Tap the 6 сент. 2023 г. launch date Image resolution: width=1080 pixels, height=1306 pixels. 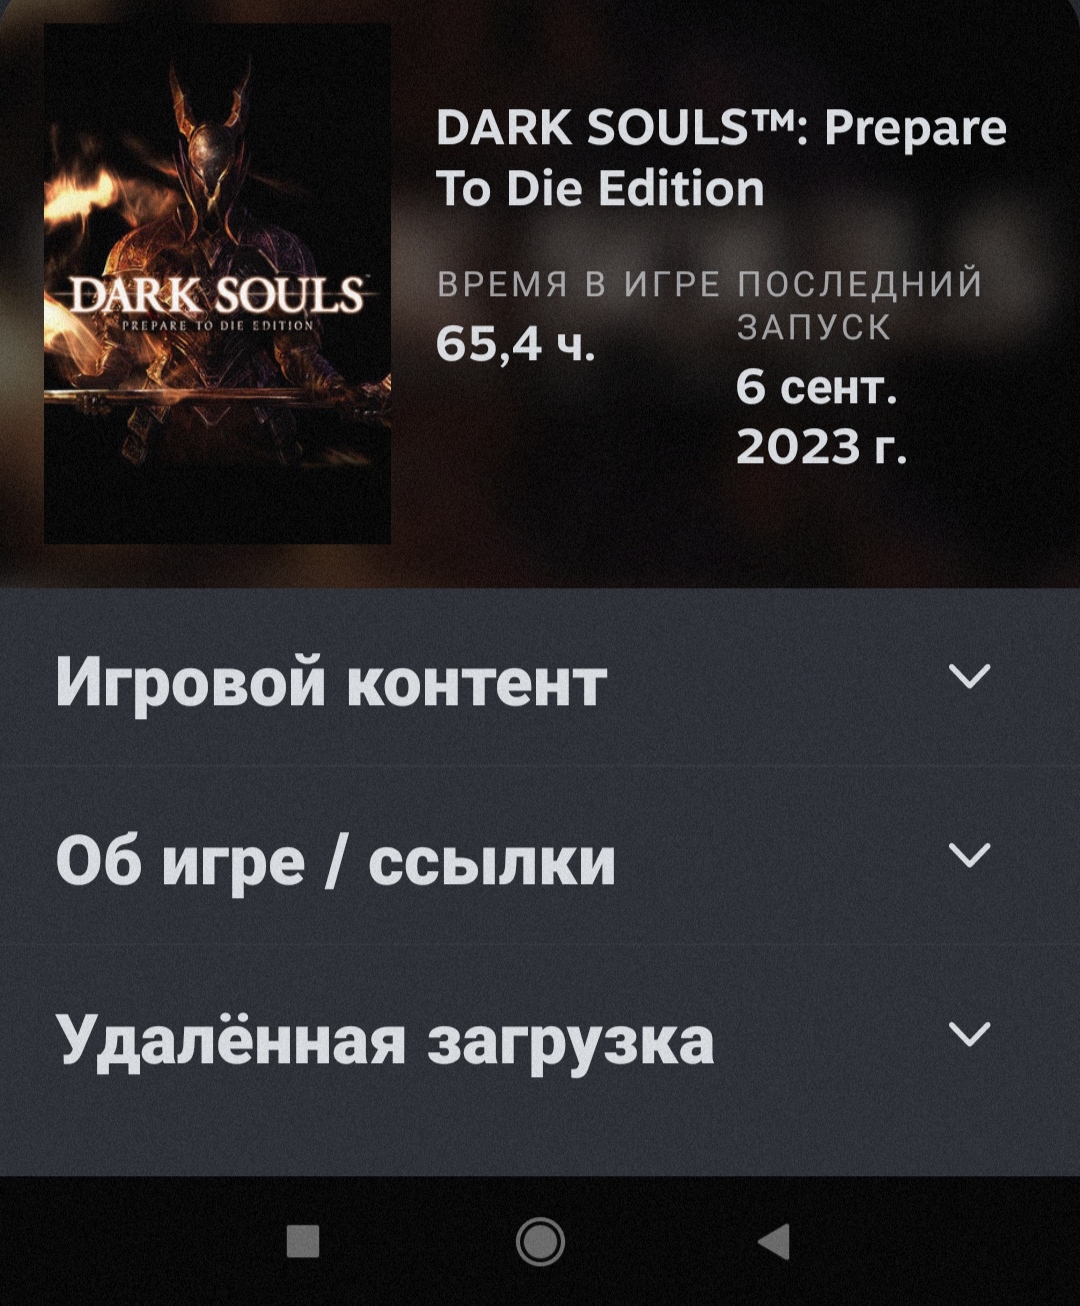[x=821, y=417]
